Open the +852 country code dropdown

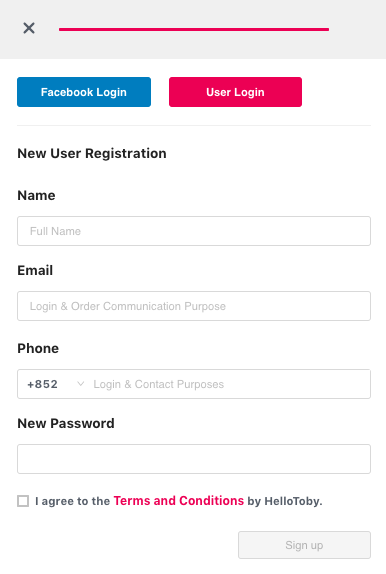tap(55, 384)
